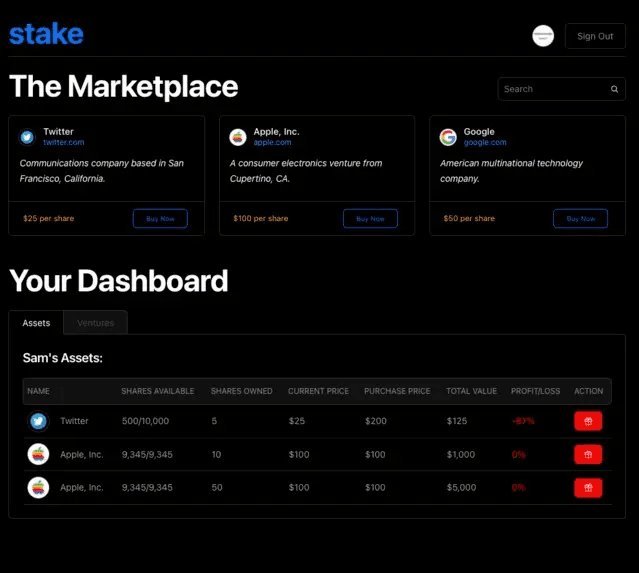Click the Twitter logo in marketplace card
Screen dimensions: 639x573
27,137
